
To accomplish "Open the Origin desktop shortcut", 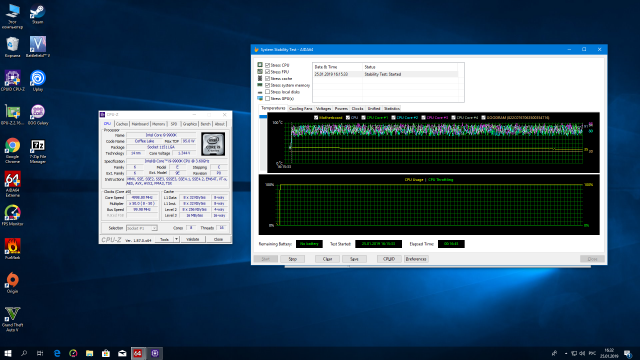I will (x=12, y=282).
